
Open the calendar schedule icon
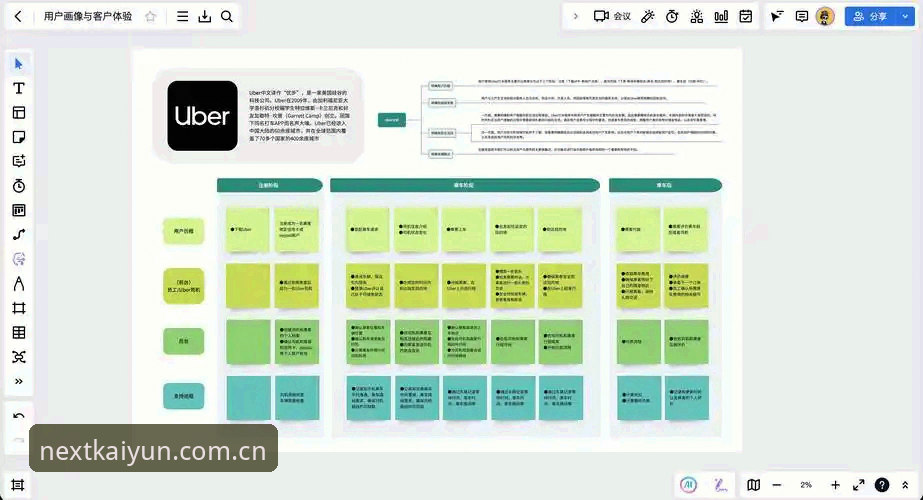point(746,16)
